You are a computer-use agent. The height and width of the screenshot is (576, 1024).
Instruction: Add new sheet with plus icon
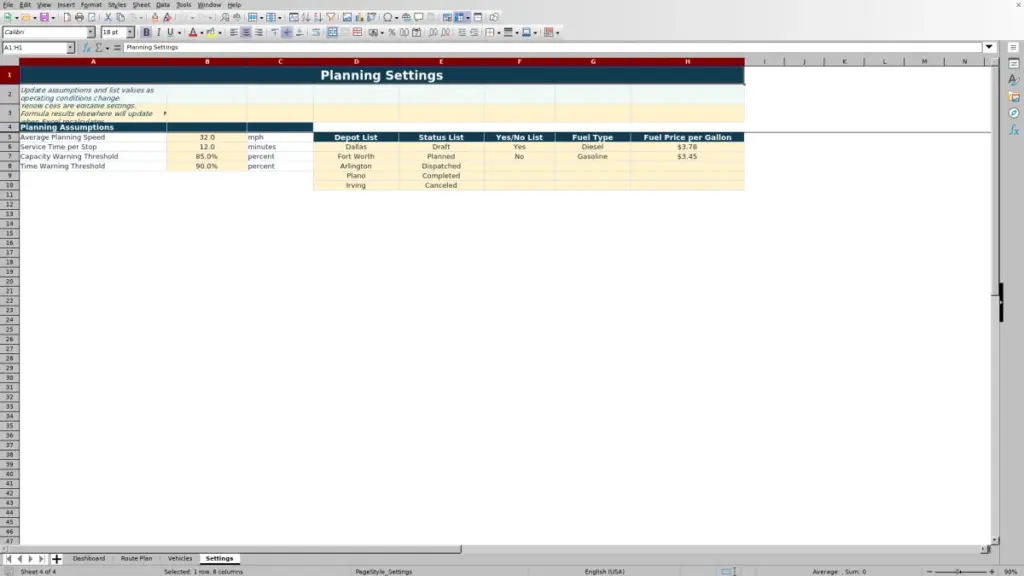[x=56, y=558]
